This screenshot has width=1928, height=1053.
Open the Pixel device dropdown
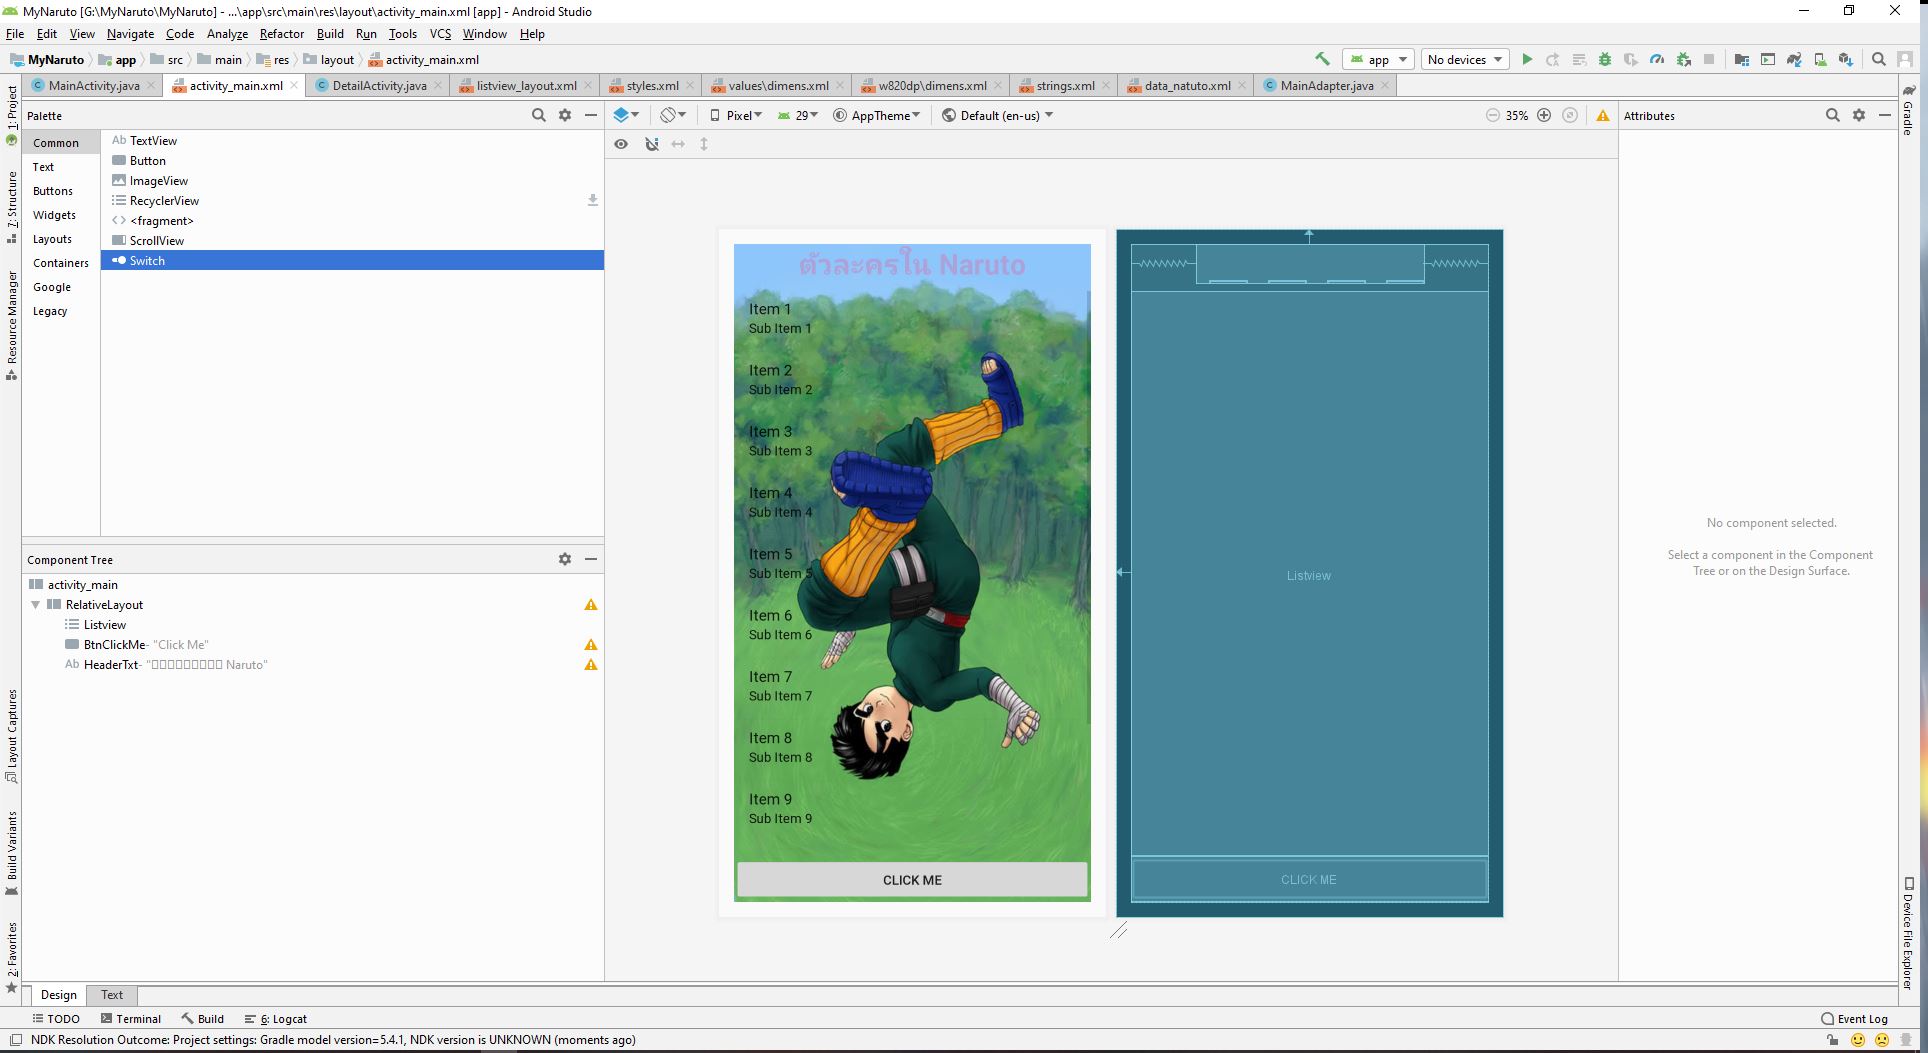point(736,115)
